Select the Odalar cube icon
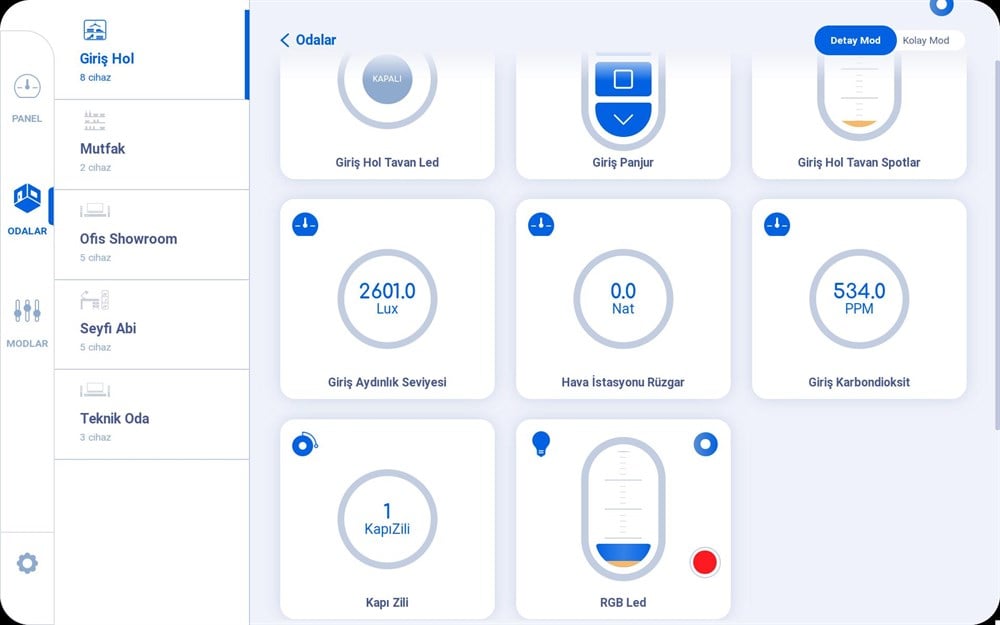Screen dimensions: 1000x625 tap(27, 198)
